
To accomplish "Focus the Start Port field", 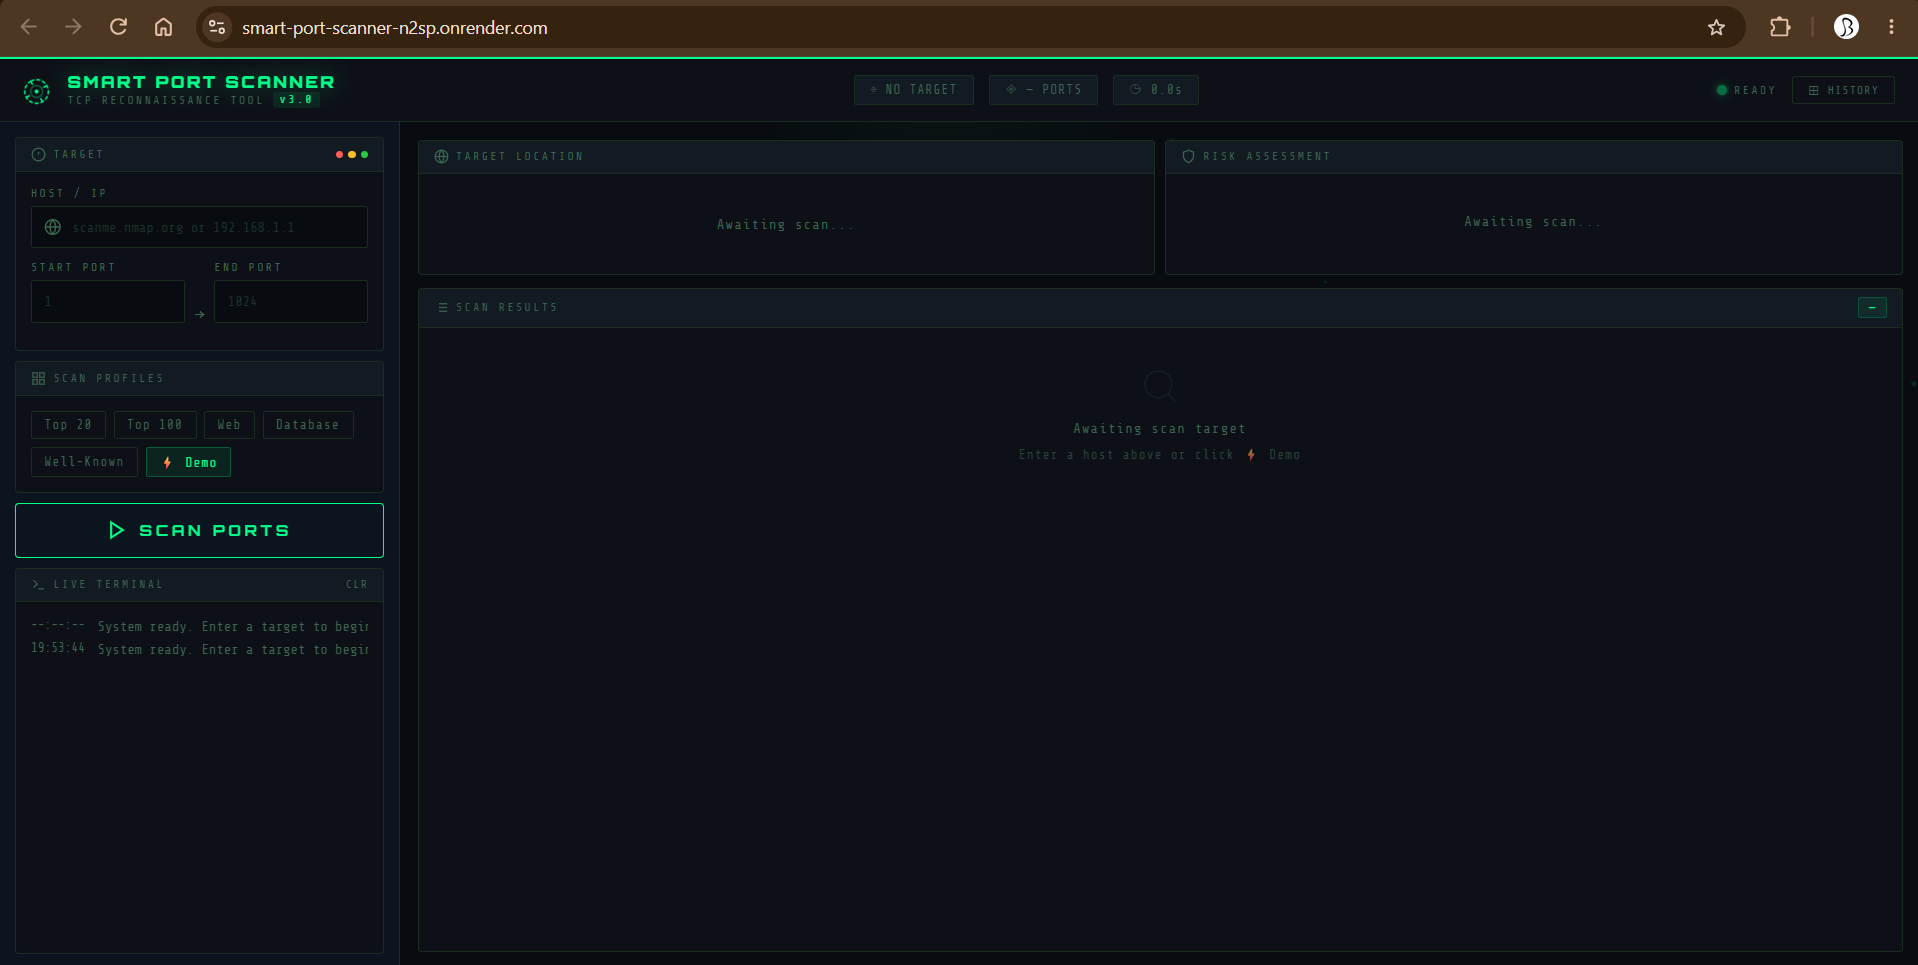I will click(x=108, y=301).
